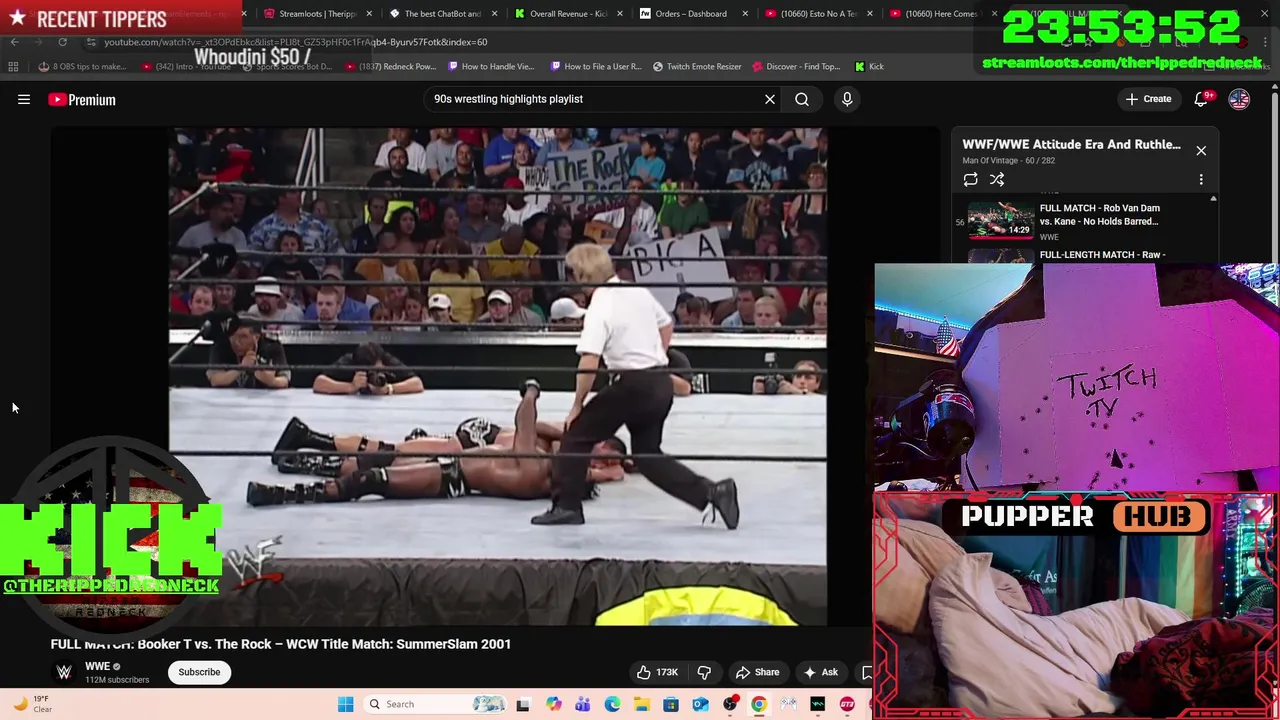This screenshot has height=720, width=1280.
Task: Open the browser apps grid bookmark icon
Action: pyautogui.click(x=13, y=66)
